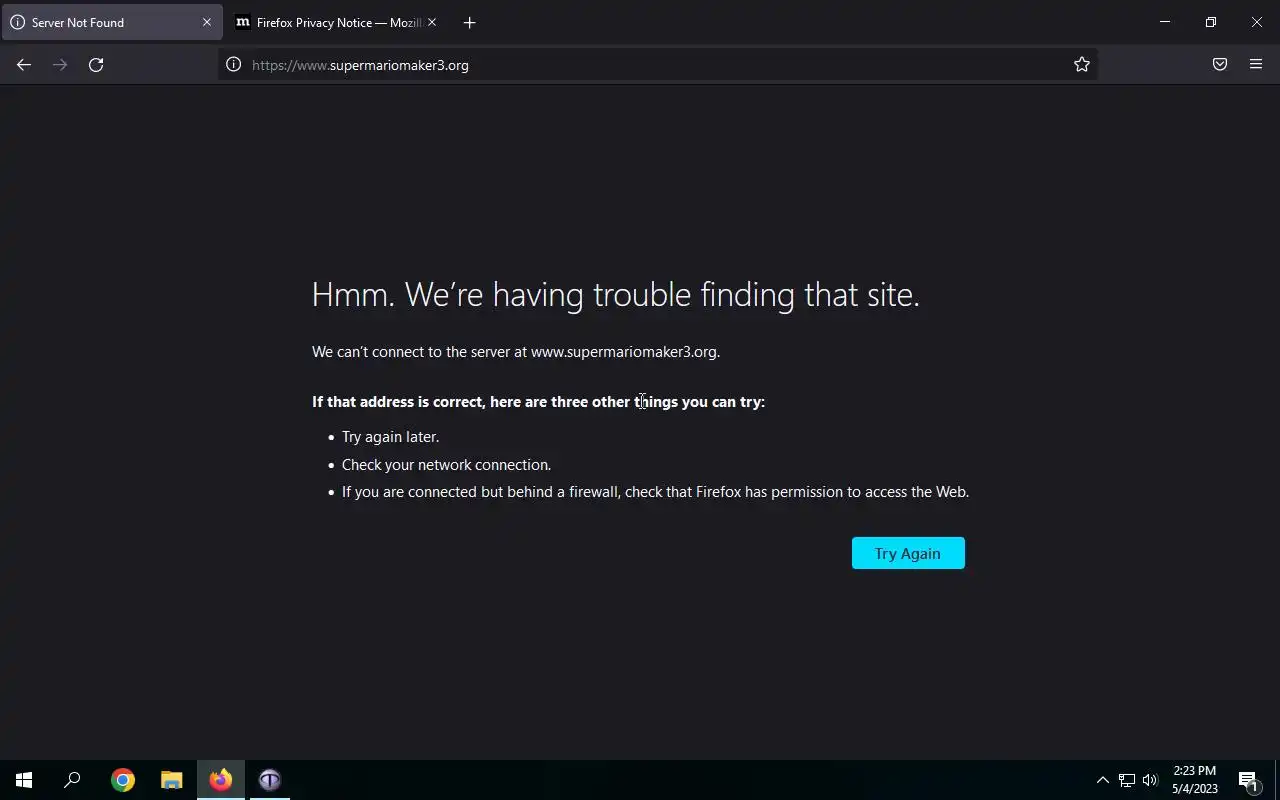
Task: Launch Google Chrome from taskbar
Action: pyautogui.click(x=123, y=780)
